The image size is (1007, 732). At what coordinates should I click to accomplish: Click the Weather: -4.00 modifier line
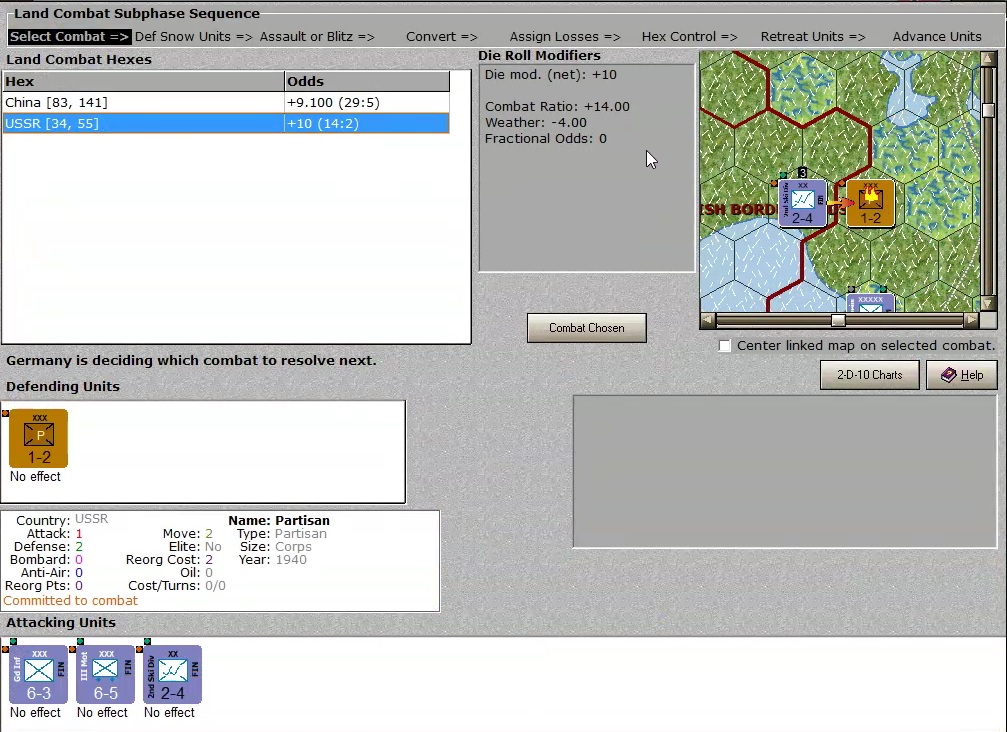pyautogui.click(x=536, y=123)
